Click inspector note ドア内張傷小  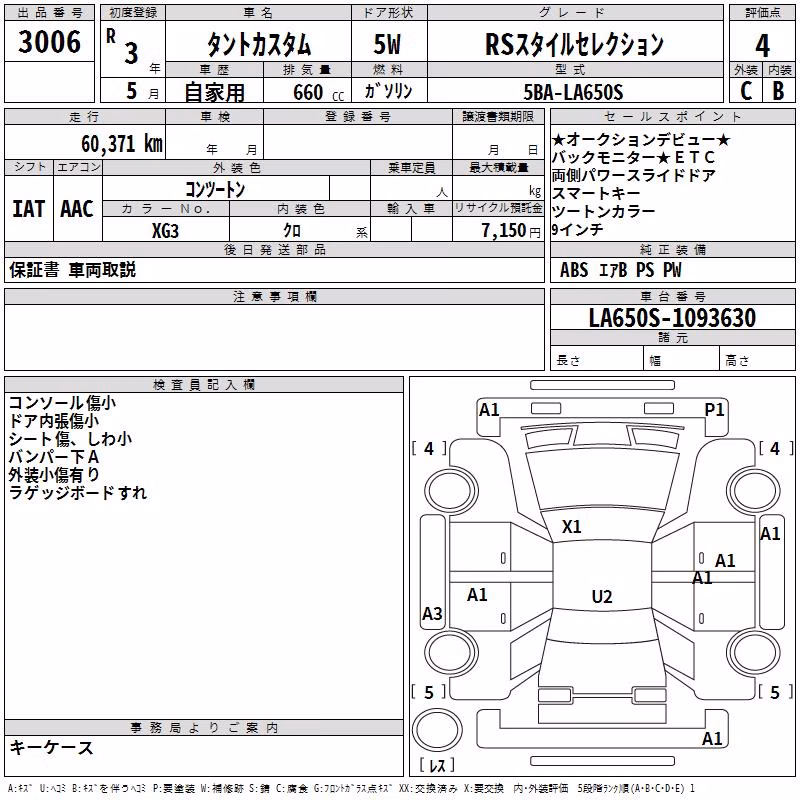(54, 421)
